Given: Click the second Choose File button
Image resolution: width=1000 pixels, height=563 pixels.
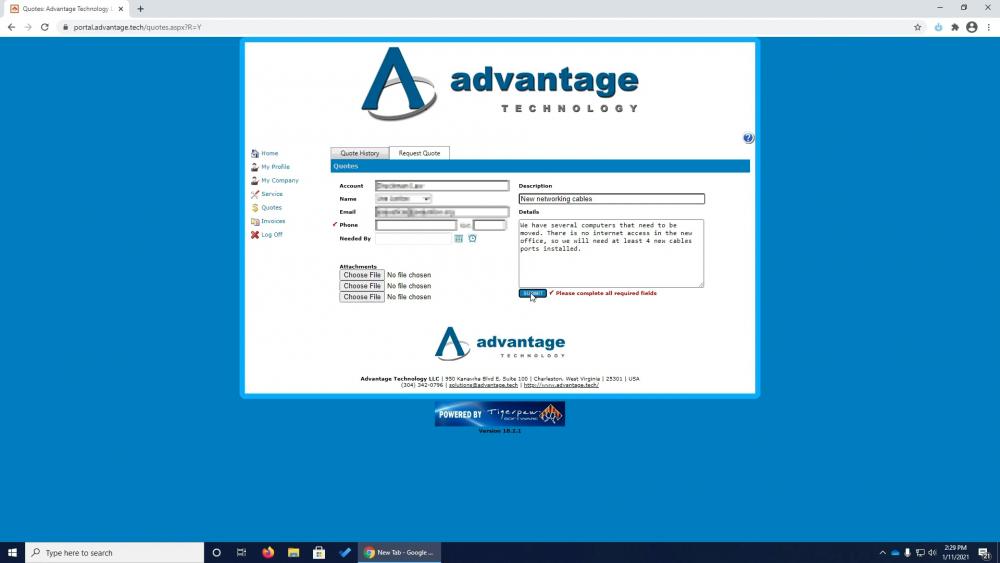Looking at the screenshot, I should [x=362, y=286].
